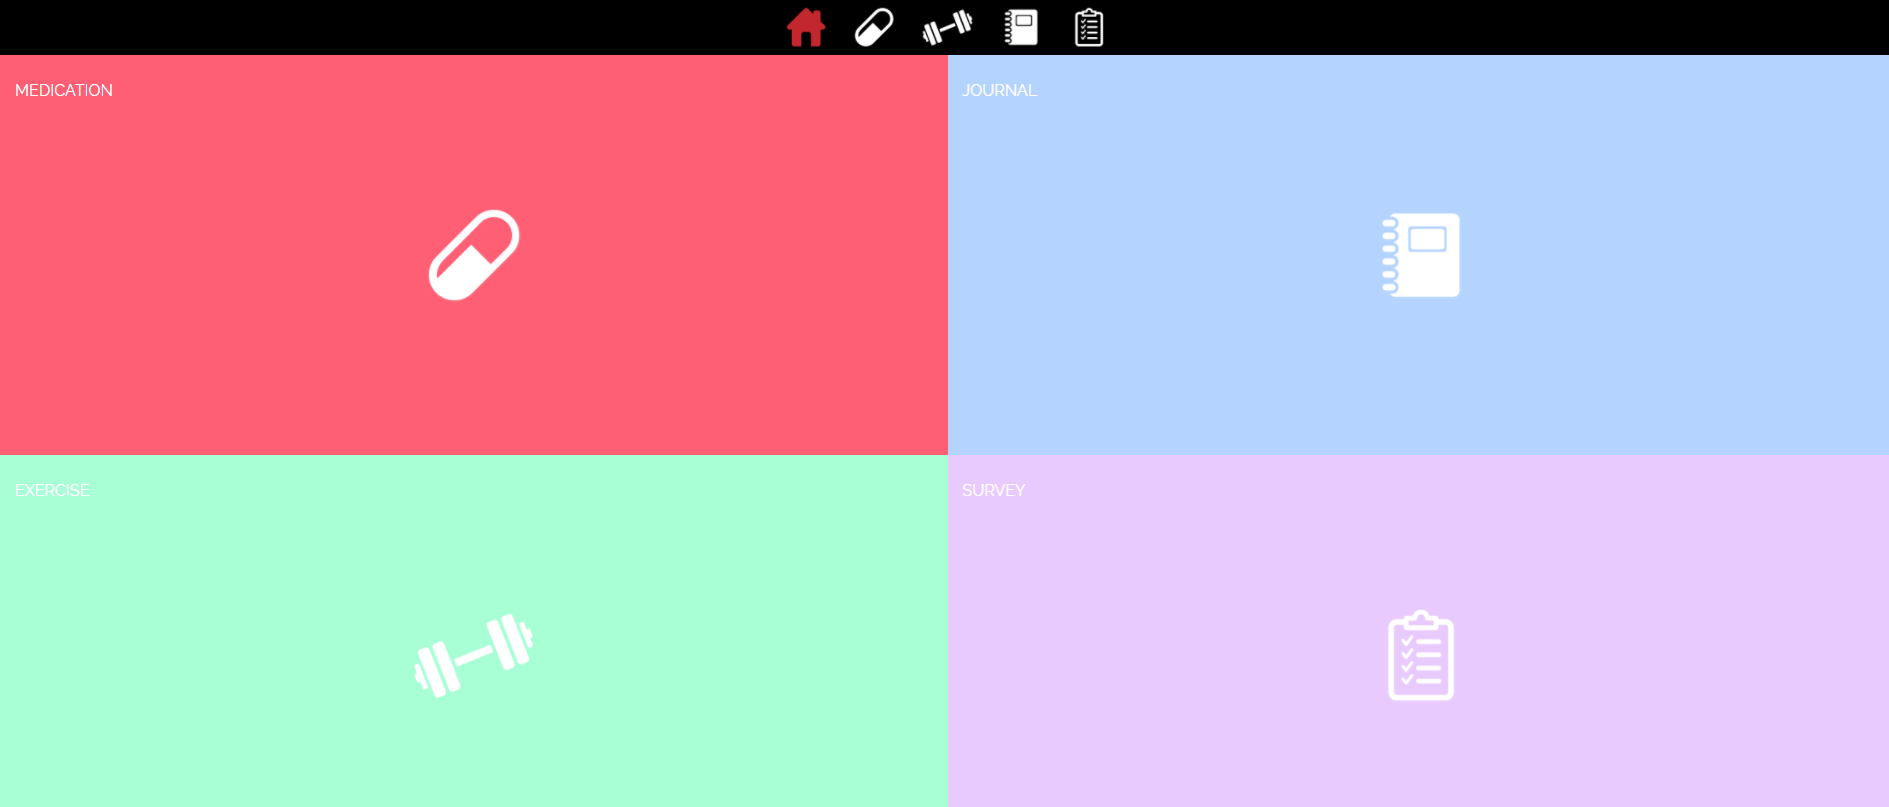Select the MEDICATION label text
The image size is (1889, 807).
click(64, 90)
